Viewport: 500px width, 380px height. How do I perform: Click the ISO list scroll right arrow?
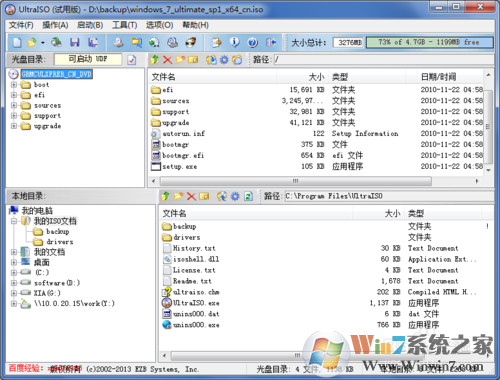tap(477, 181)
